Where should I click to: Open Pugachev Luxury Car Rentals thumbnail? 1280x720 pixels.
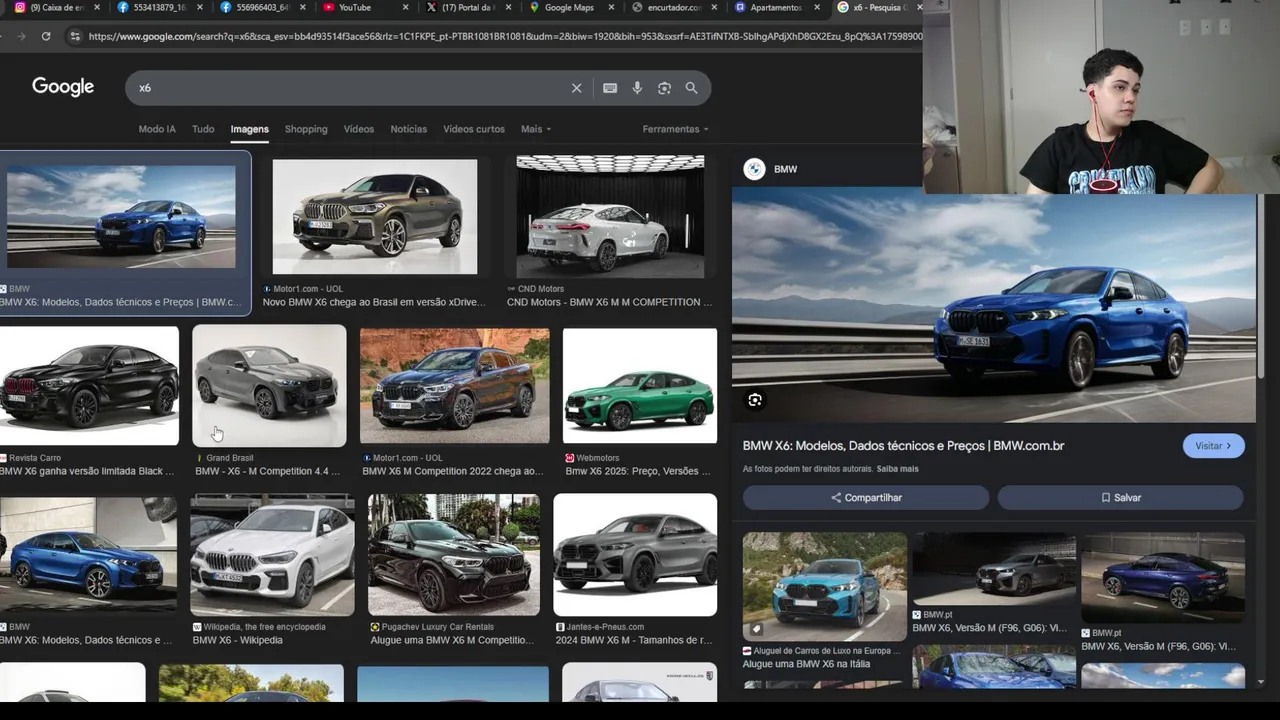[453, 555]
